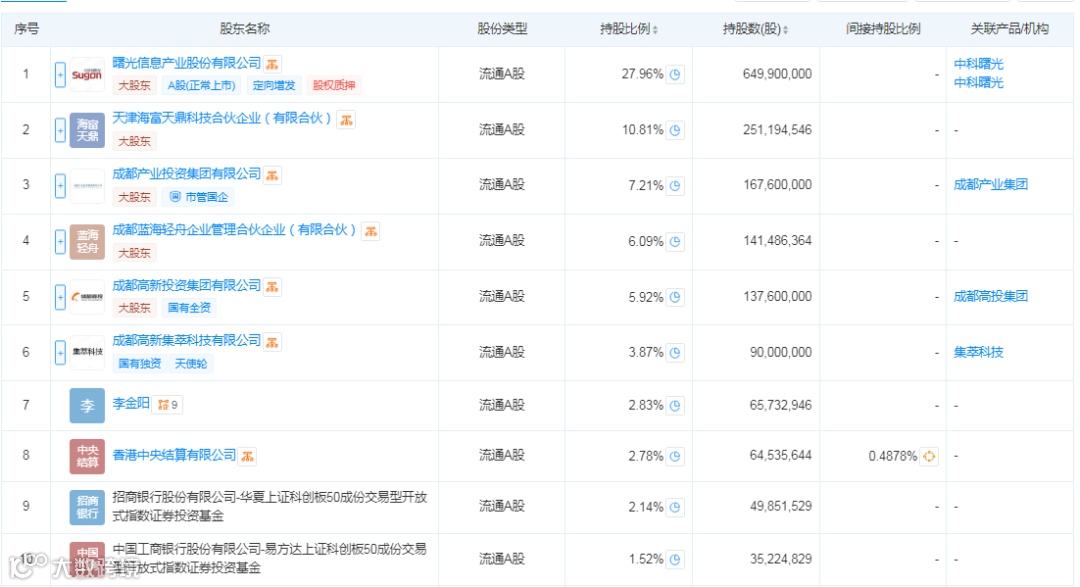Open equity structure icon beside 成都产业投资集团有限公司

pos(273,175)
